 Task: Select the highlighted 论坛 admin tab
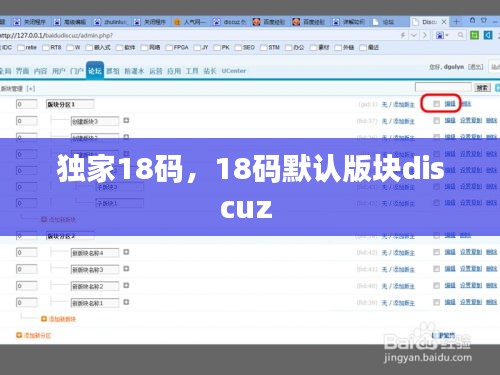[x=95, y=71]
